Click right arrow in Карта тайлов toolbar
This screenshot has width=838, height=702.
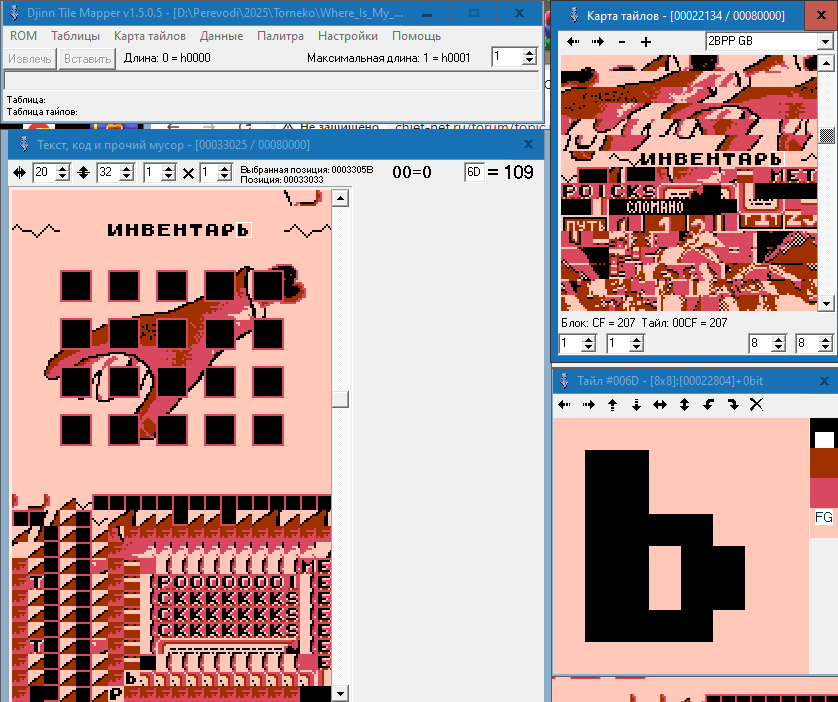click(x=598, y=42)
